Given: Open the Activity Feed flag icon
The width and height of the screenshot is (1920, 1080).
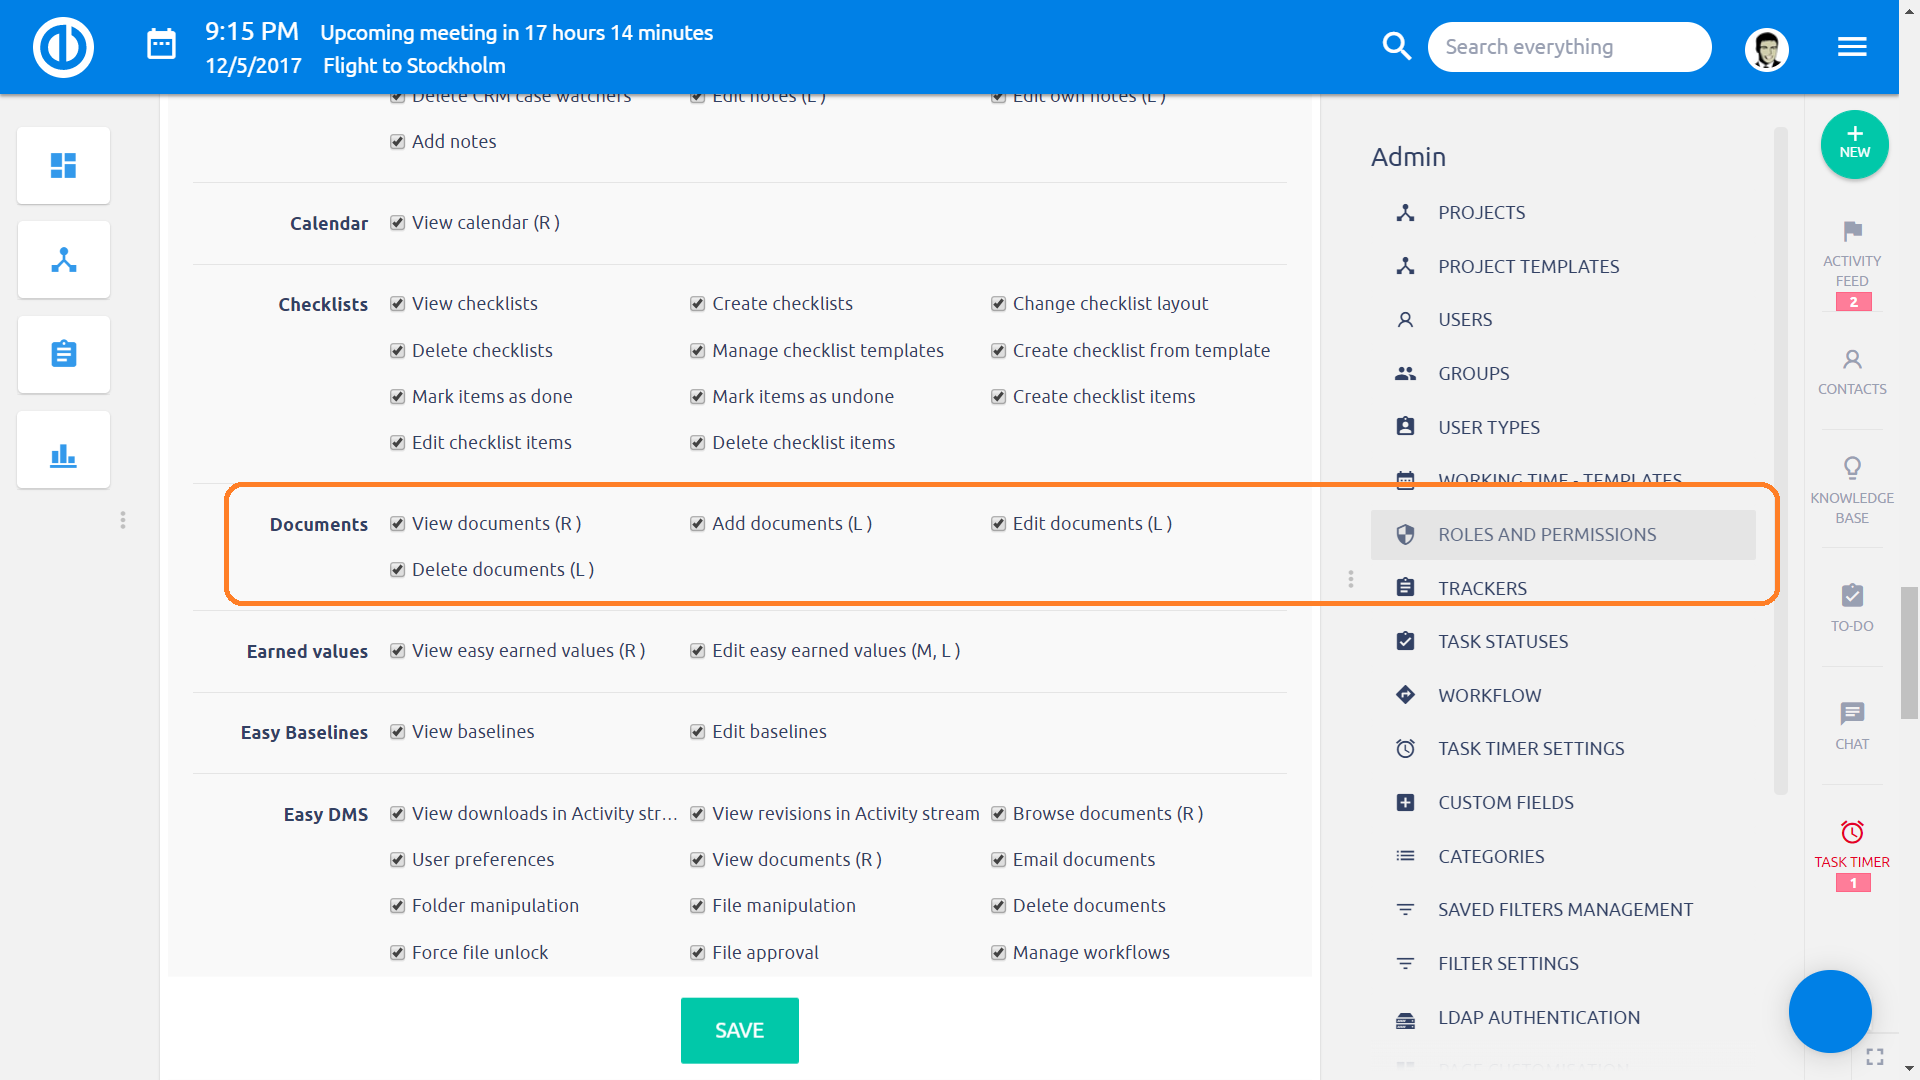Looking at the screenshot, I should point(1852,232).
